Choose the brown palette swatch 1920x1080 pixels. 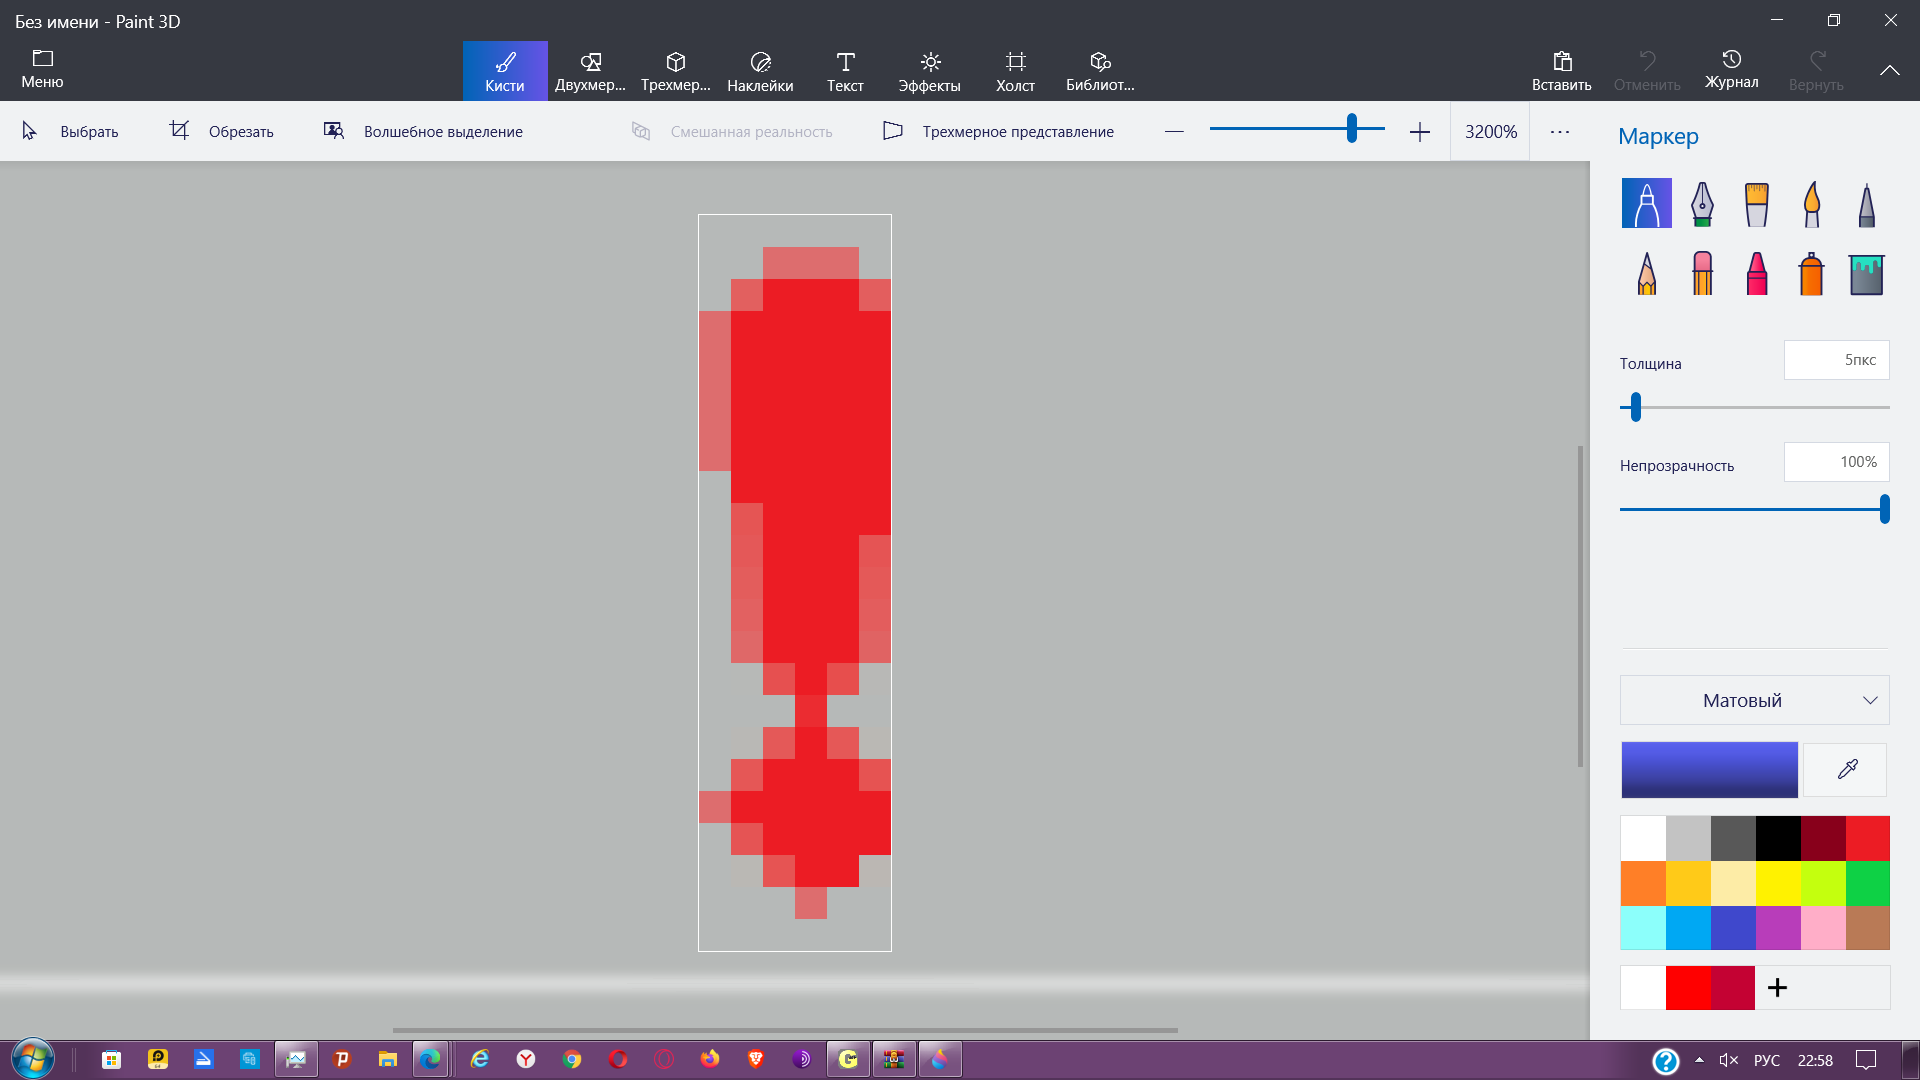[x=1868, y=928]
